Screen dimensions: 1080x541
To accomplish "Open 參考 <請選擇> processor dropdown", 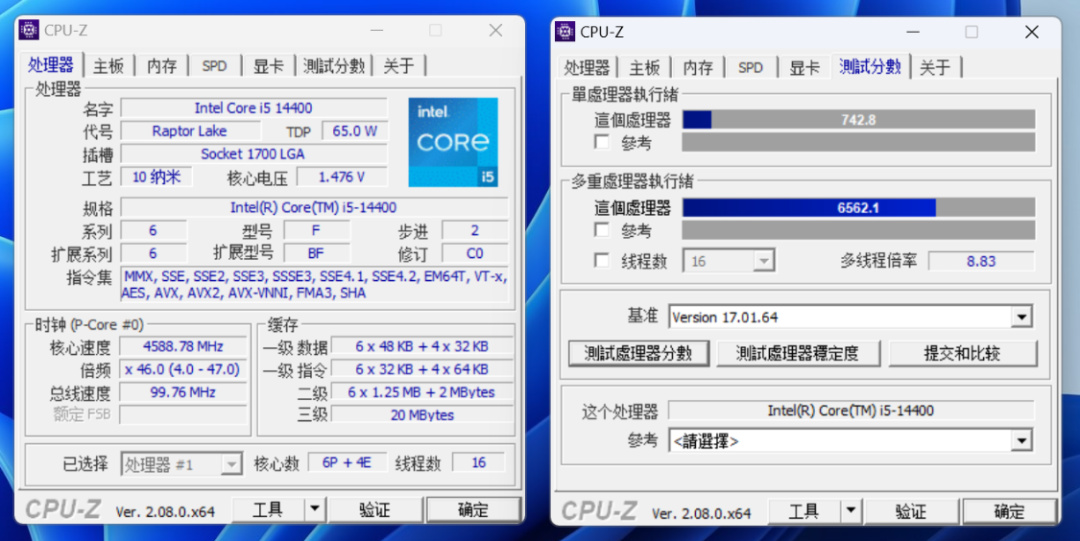I will tap(851, 440).
